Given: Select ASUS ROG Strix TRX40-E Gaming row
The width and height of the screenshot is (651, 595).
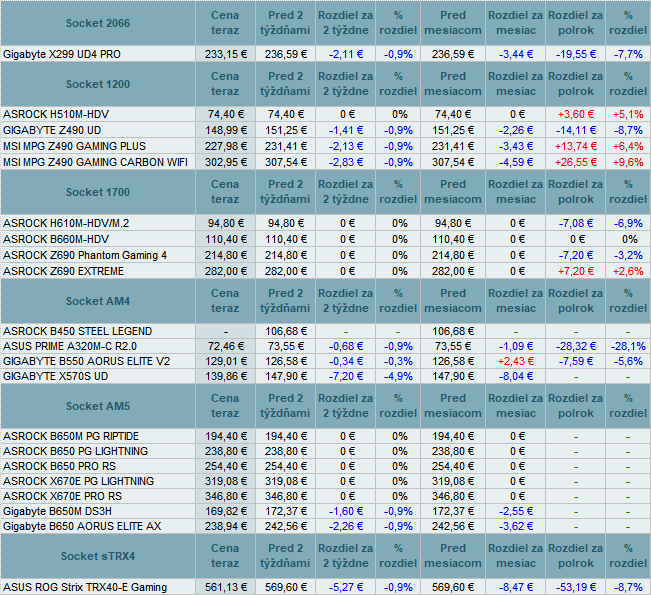Looking at the screenshot, I should [85, 587].
